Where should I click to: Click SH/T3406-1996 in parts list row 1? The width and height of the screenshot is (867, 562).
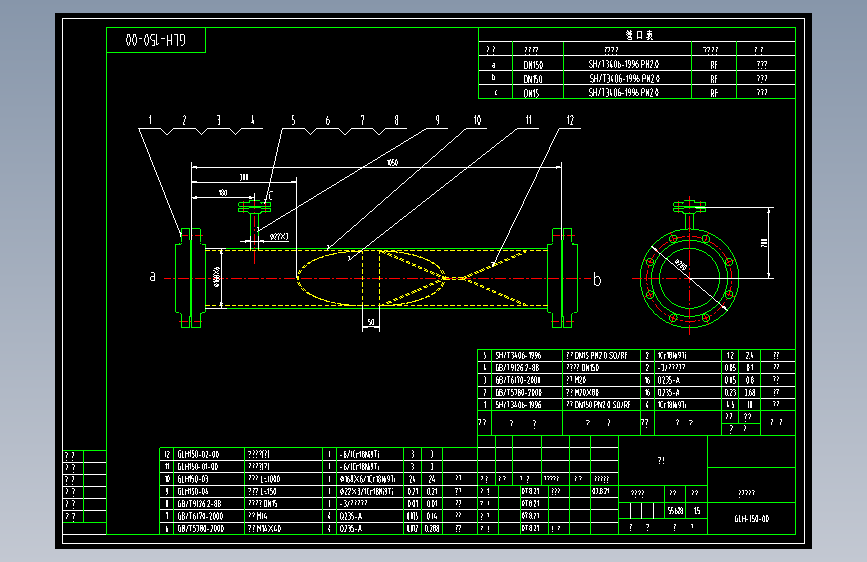518,405
